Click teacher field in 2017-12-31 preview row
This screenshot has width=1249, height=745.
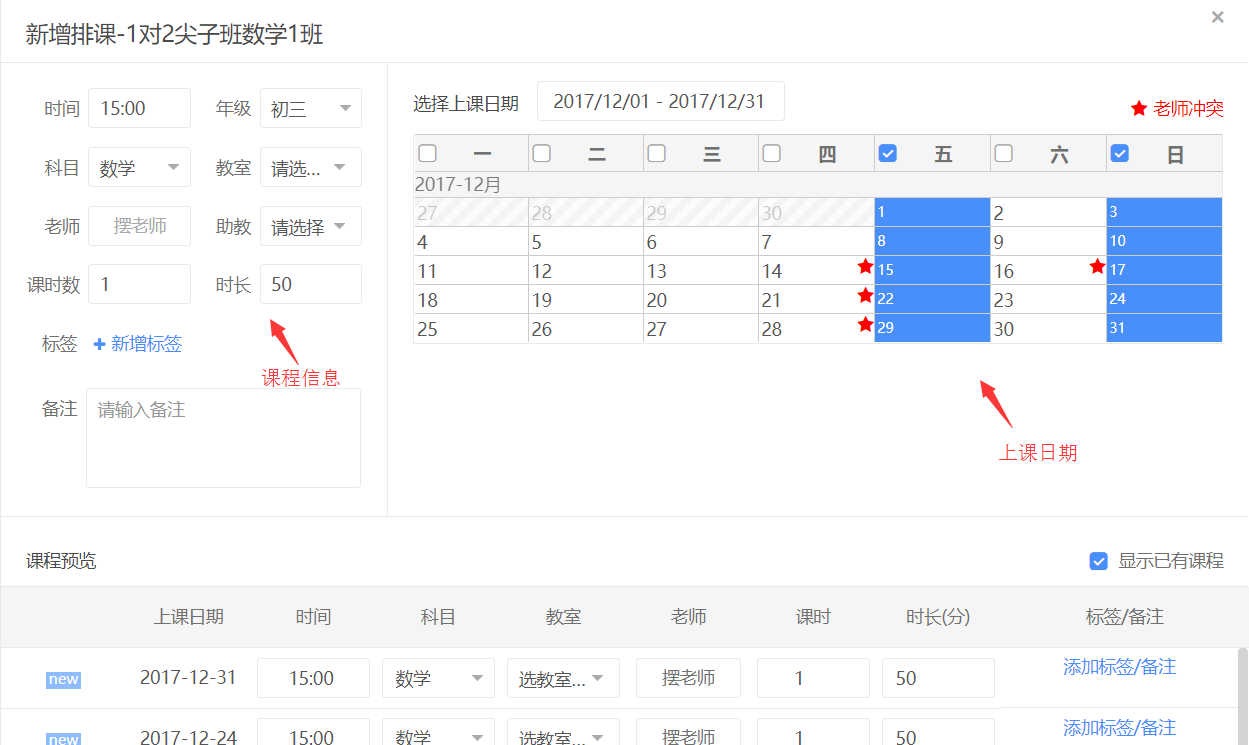(688, 678)
